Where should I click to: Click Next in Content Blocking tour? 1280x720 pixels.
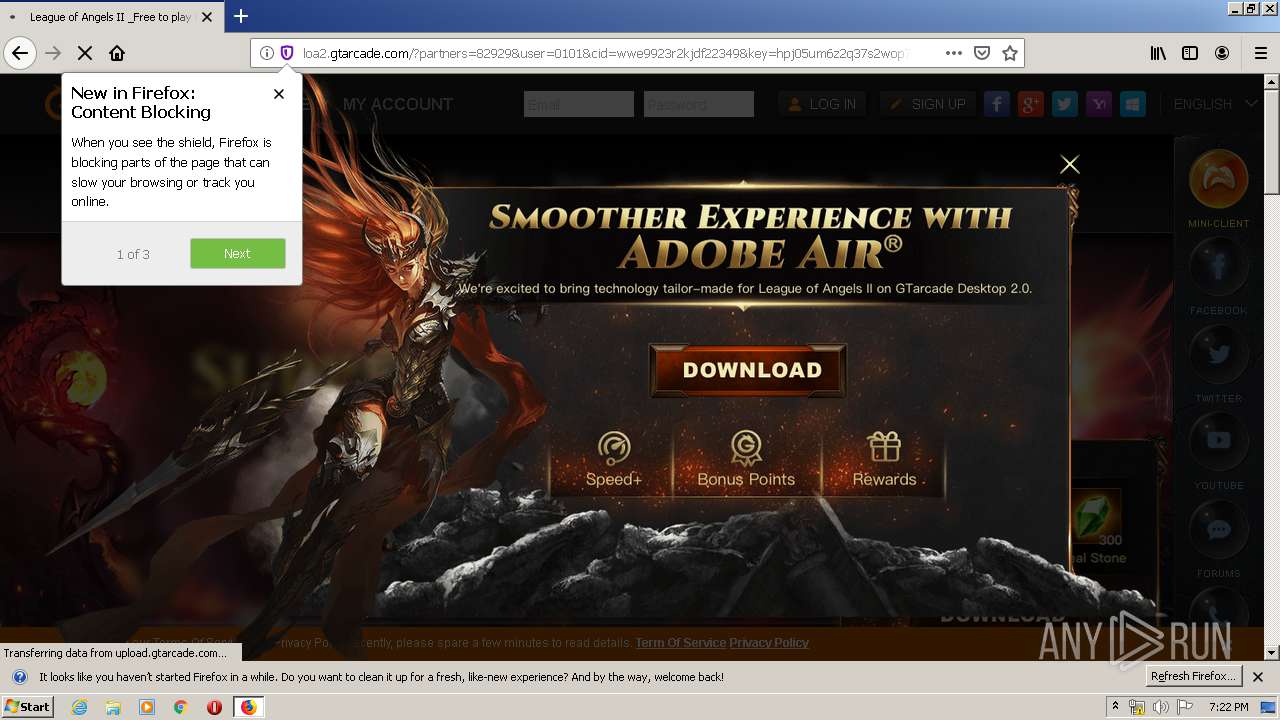tap(238, 253)
